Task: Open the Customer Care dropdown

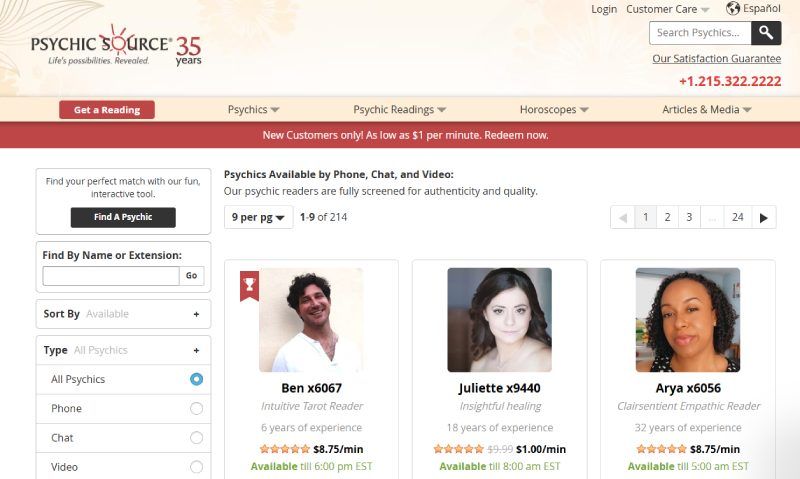Action: click(667, 9)
